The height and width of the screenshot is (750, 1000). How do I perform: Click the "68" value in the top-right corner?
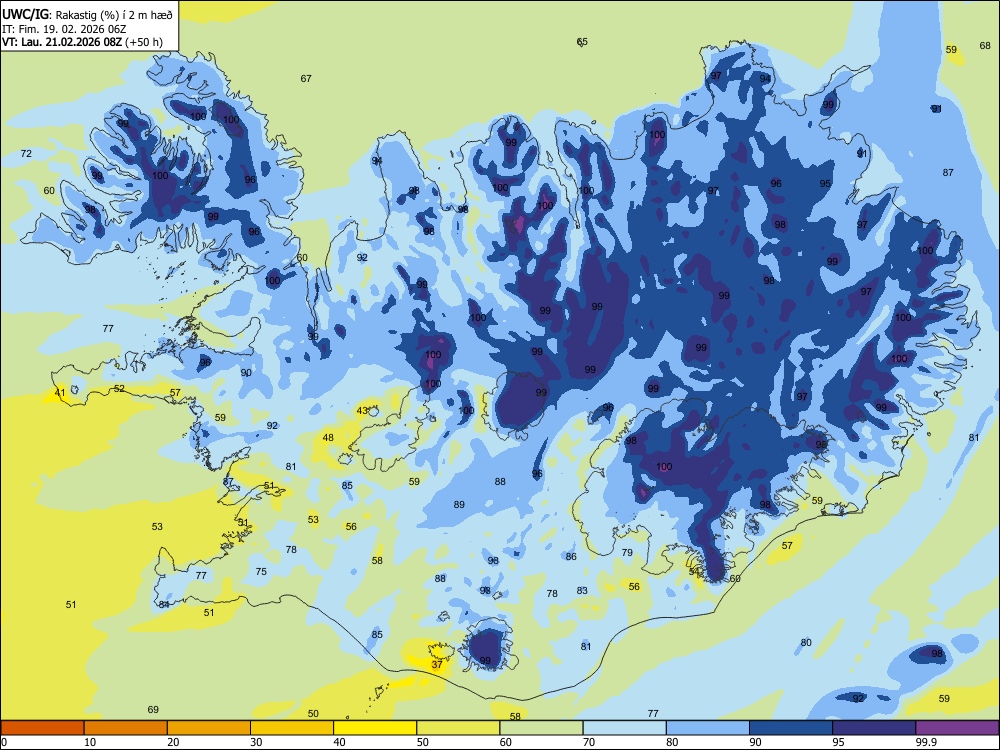click(x=985, y=45)
